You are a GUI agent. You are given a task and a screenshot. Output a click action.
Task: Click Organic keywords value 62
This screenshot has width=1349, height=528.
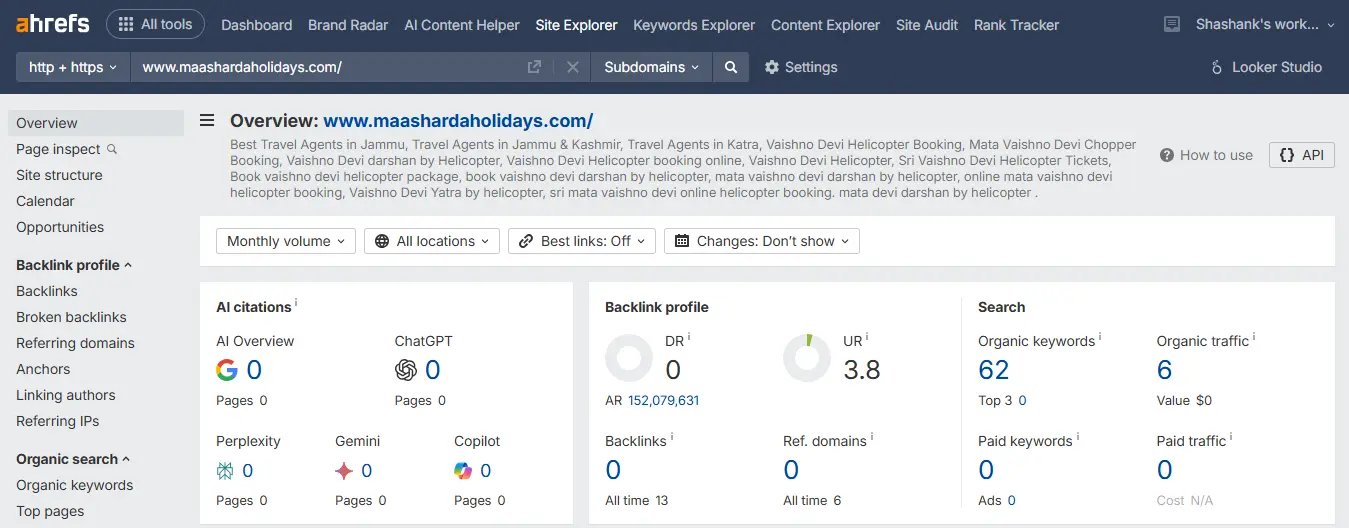click(x=994, y=370)
